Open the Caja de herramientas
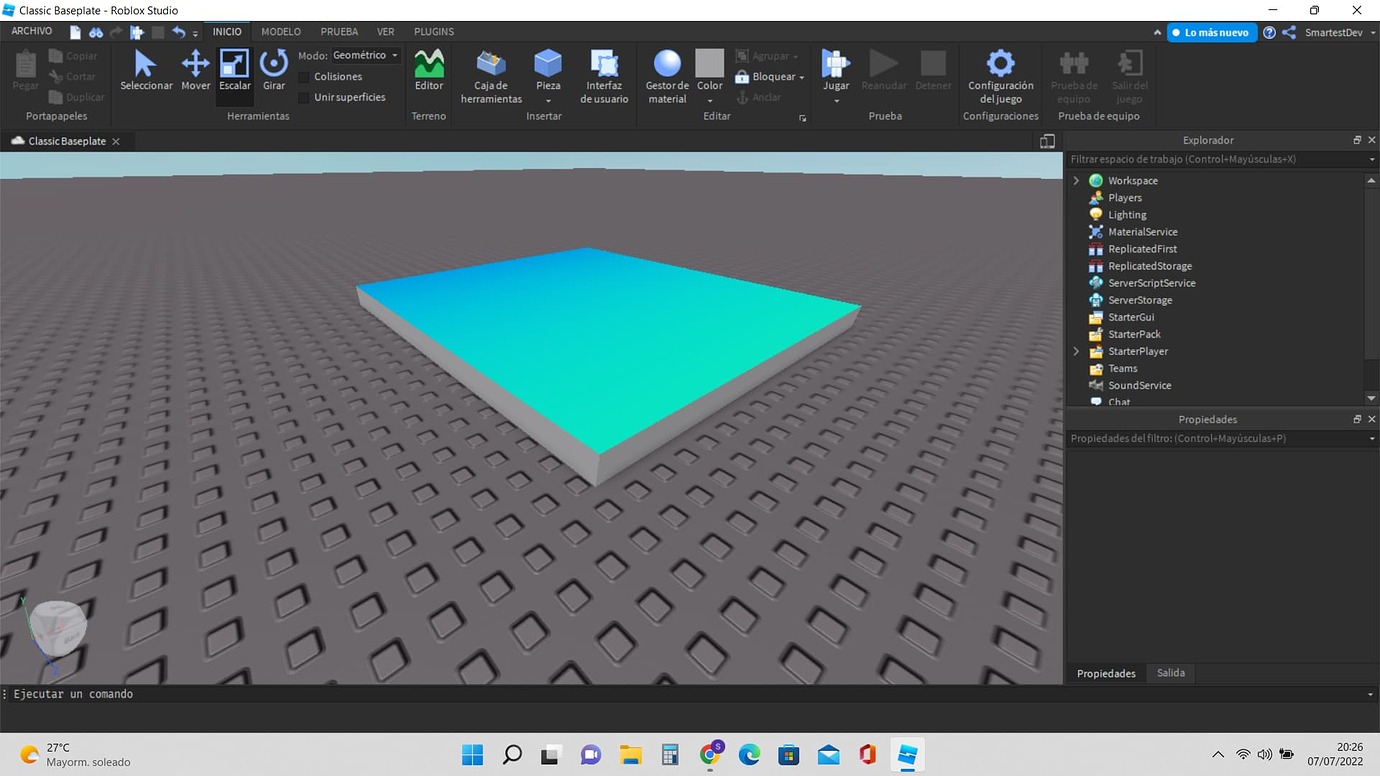 490,75
